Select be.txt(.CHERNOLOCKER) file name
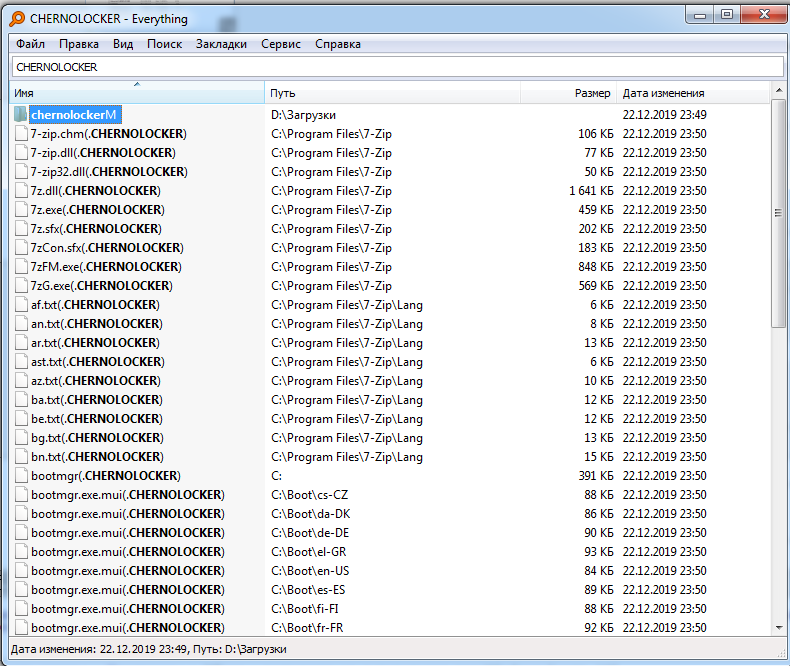The image size is (790, 666). [96, 419]
